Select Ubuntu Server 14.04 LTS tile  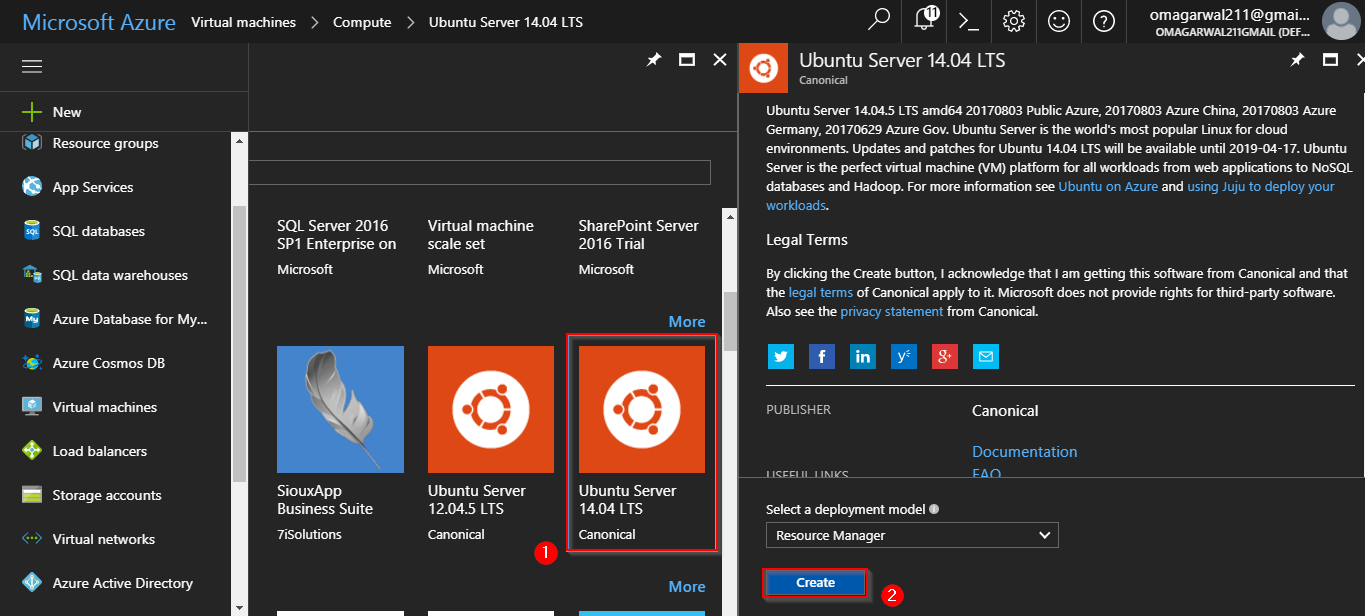point(642,443)
